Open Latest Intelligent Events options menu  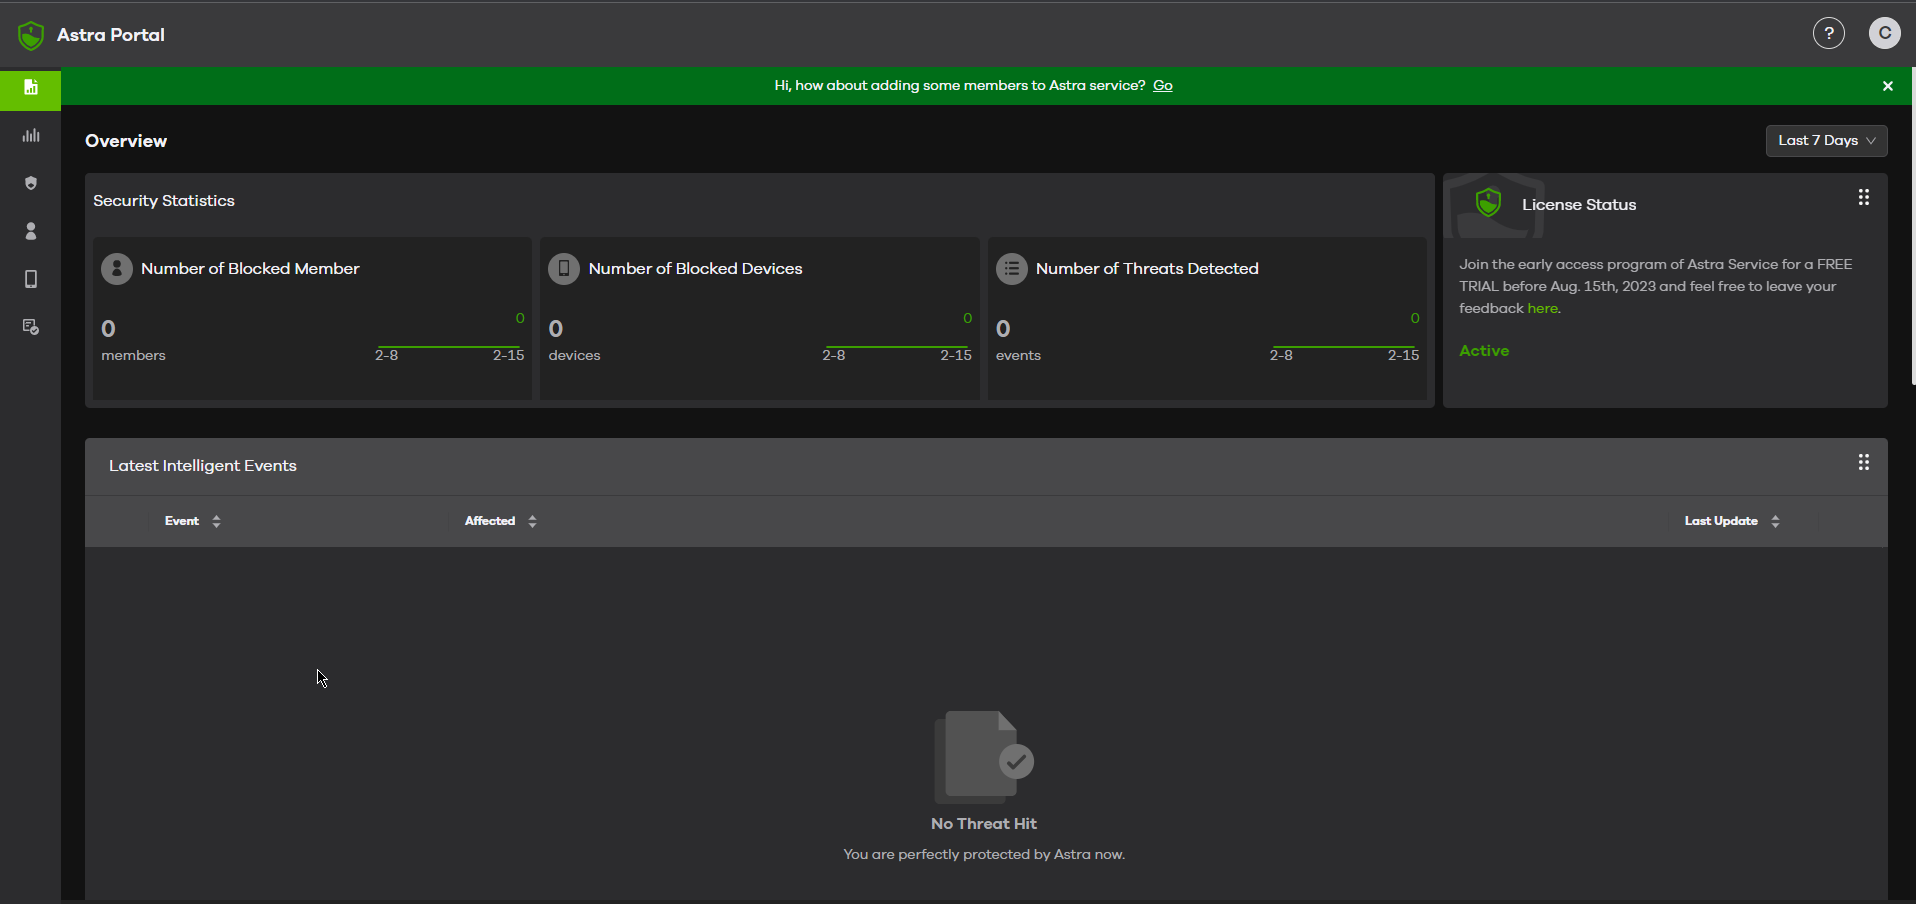click(1863, 462)
